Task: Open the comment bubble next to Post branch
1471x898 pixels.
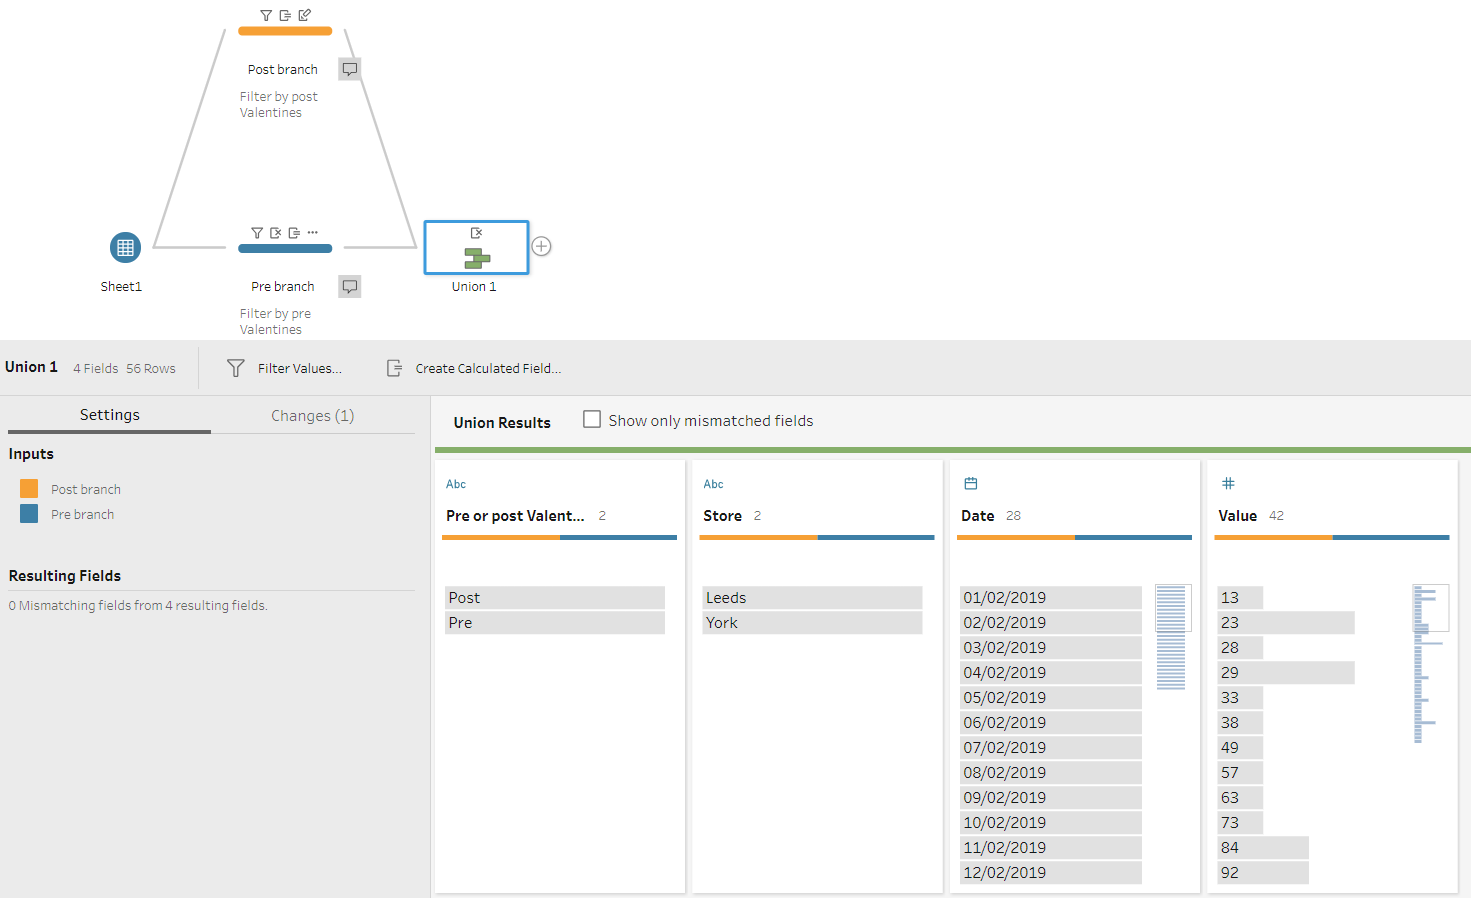Action: coord(349,68)
